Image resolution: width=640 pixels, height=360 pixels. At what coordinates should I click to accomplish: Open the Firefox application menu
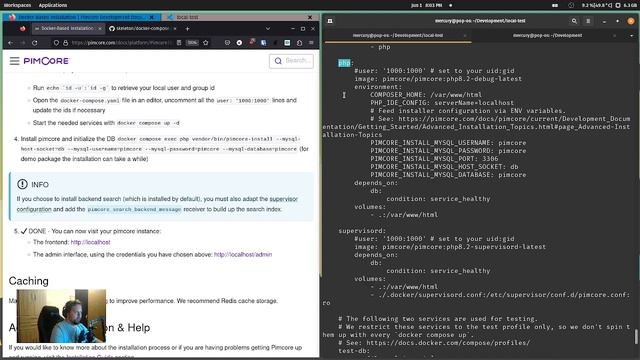(311, 42)
